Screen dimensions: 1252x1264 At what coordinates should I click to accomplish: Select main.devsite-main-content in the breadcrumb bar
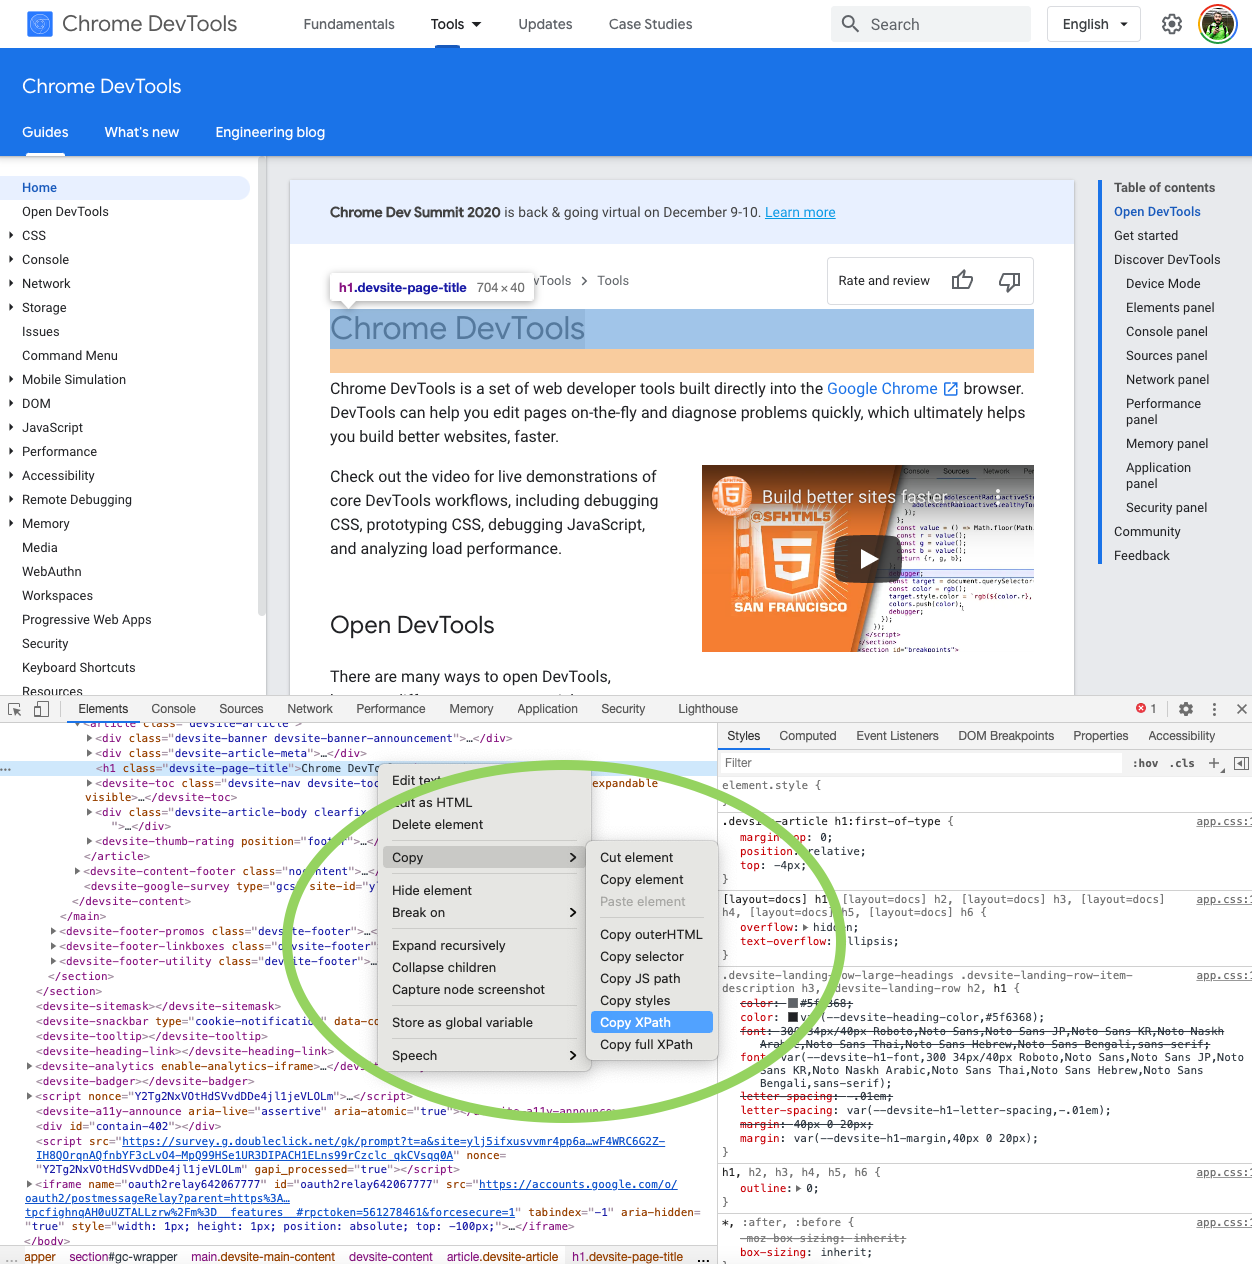pyautogui.click(x=263, y=1257)
